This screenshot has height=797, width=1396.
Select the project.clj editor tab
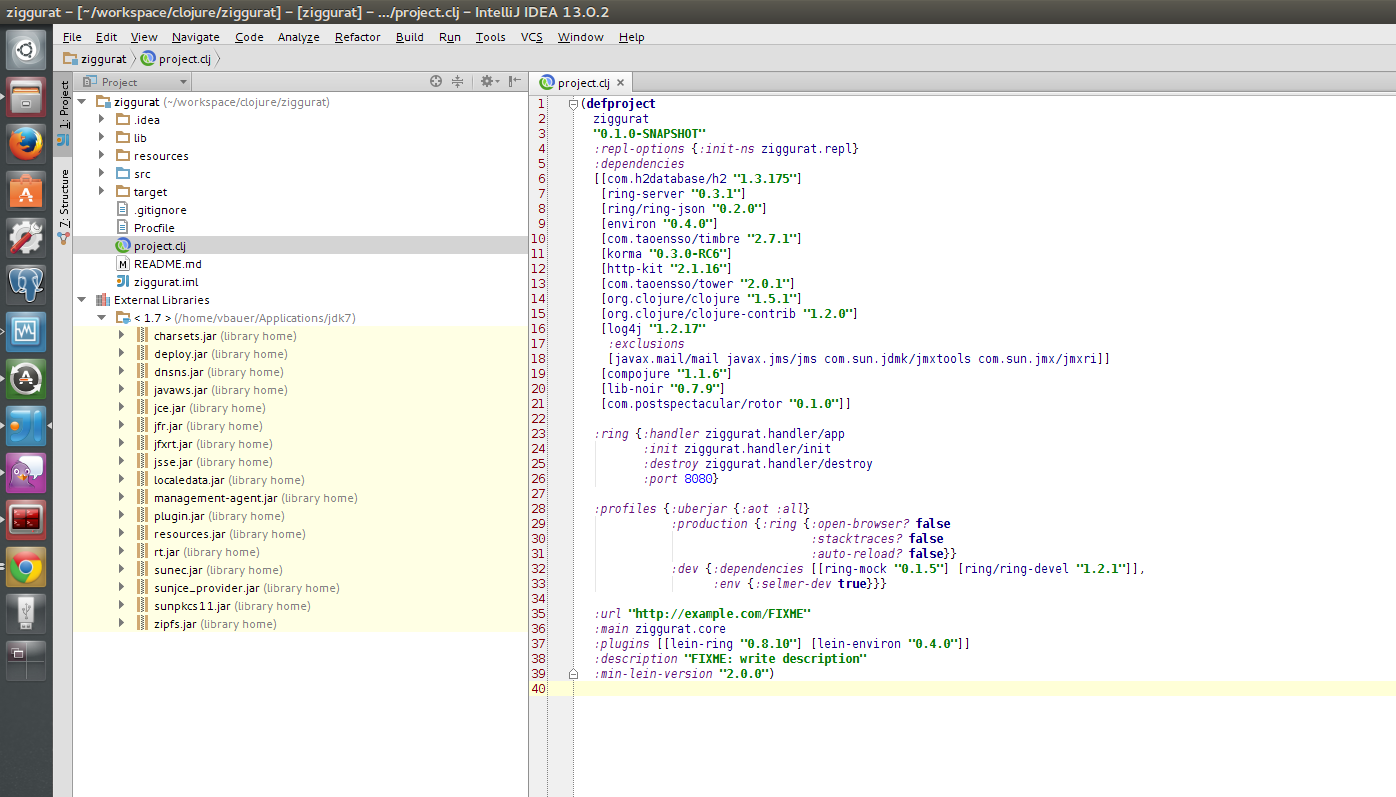point(582,83)
